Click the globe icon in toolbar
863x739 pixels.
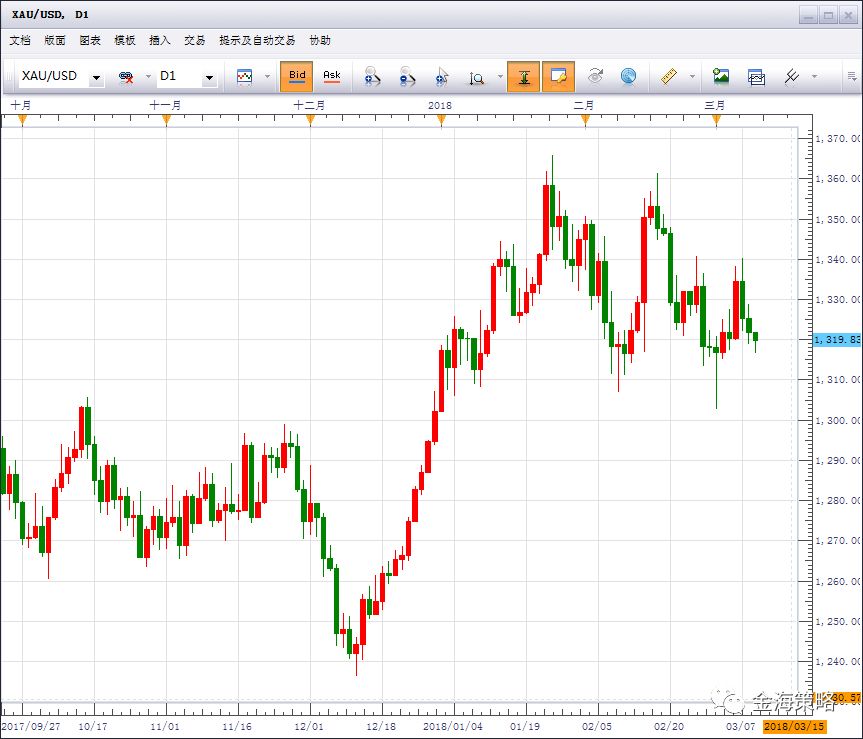pos(628,77)
